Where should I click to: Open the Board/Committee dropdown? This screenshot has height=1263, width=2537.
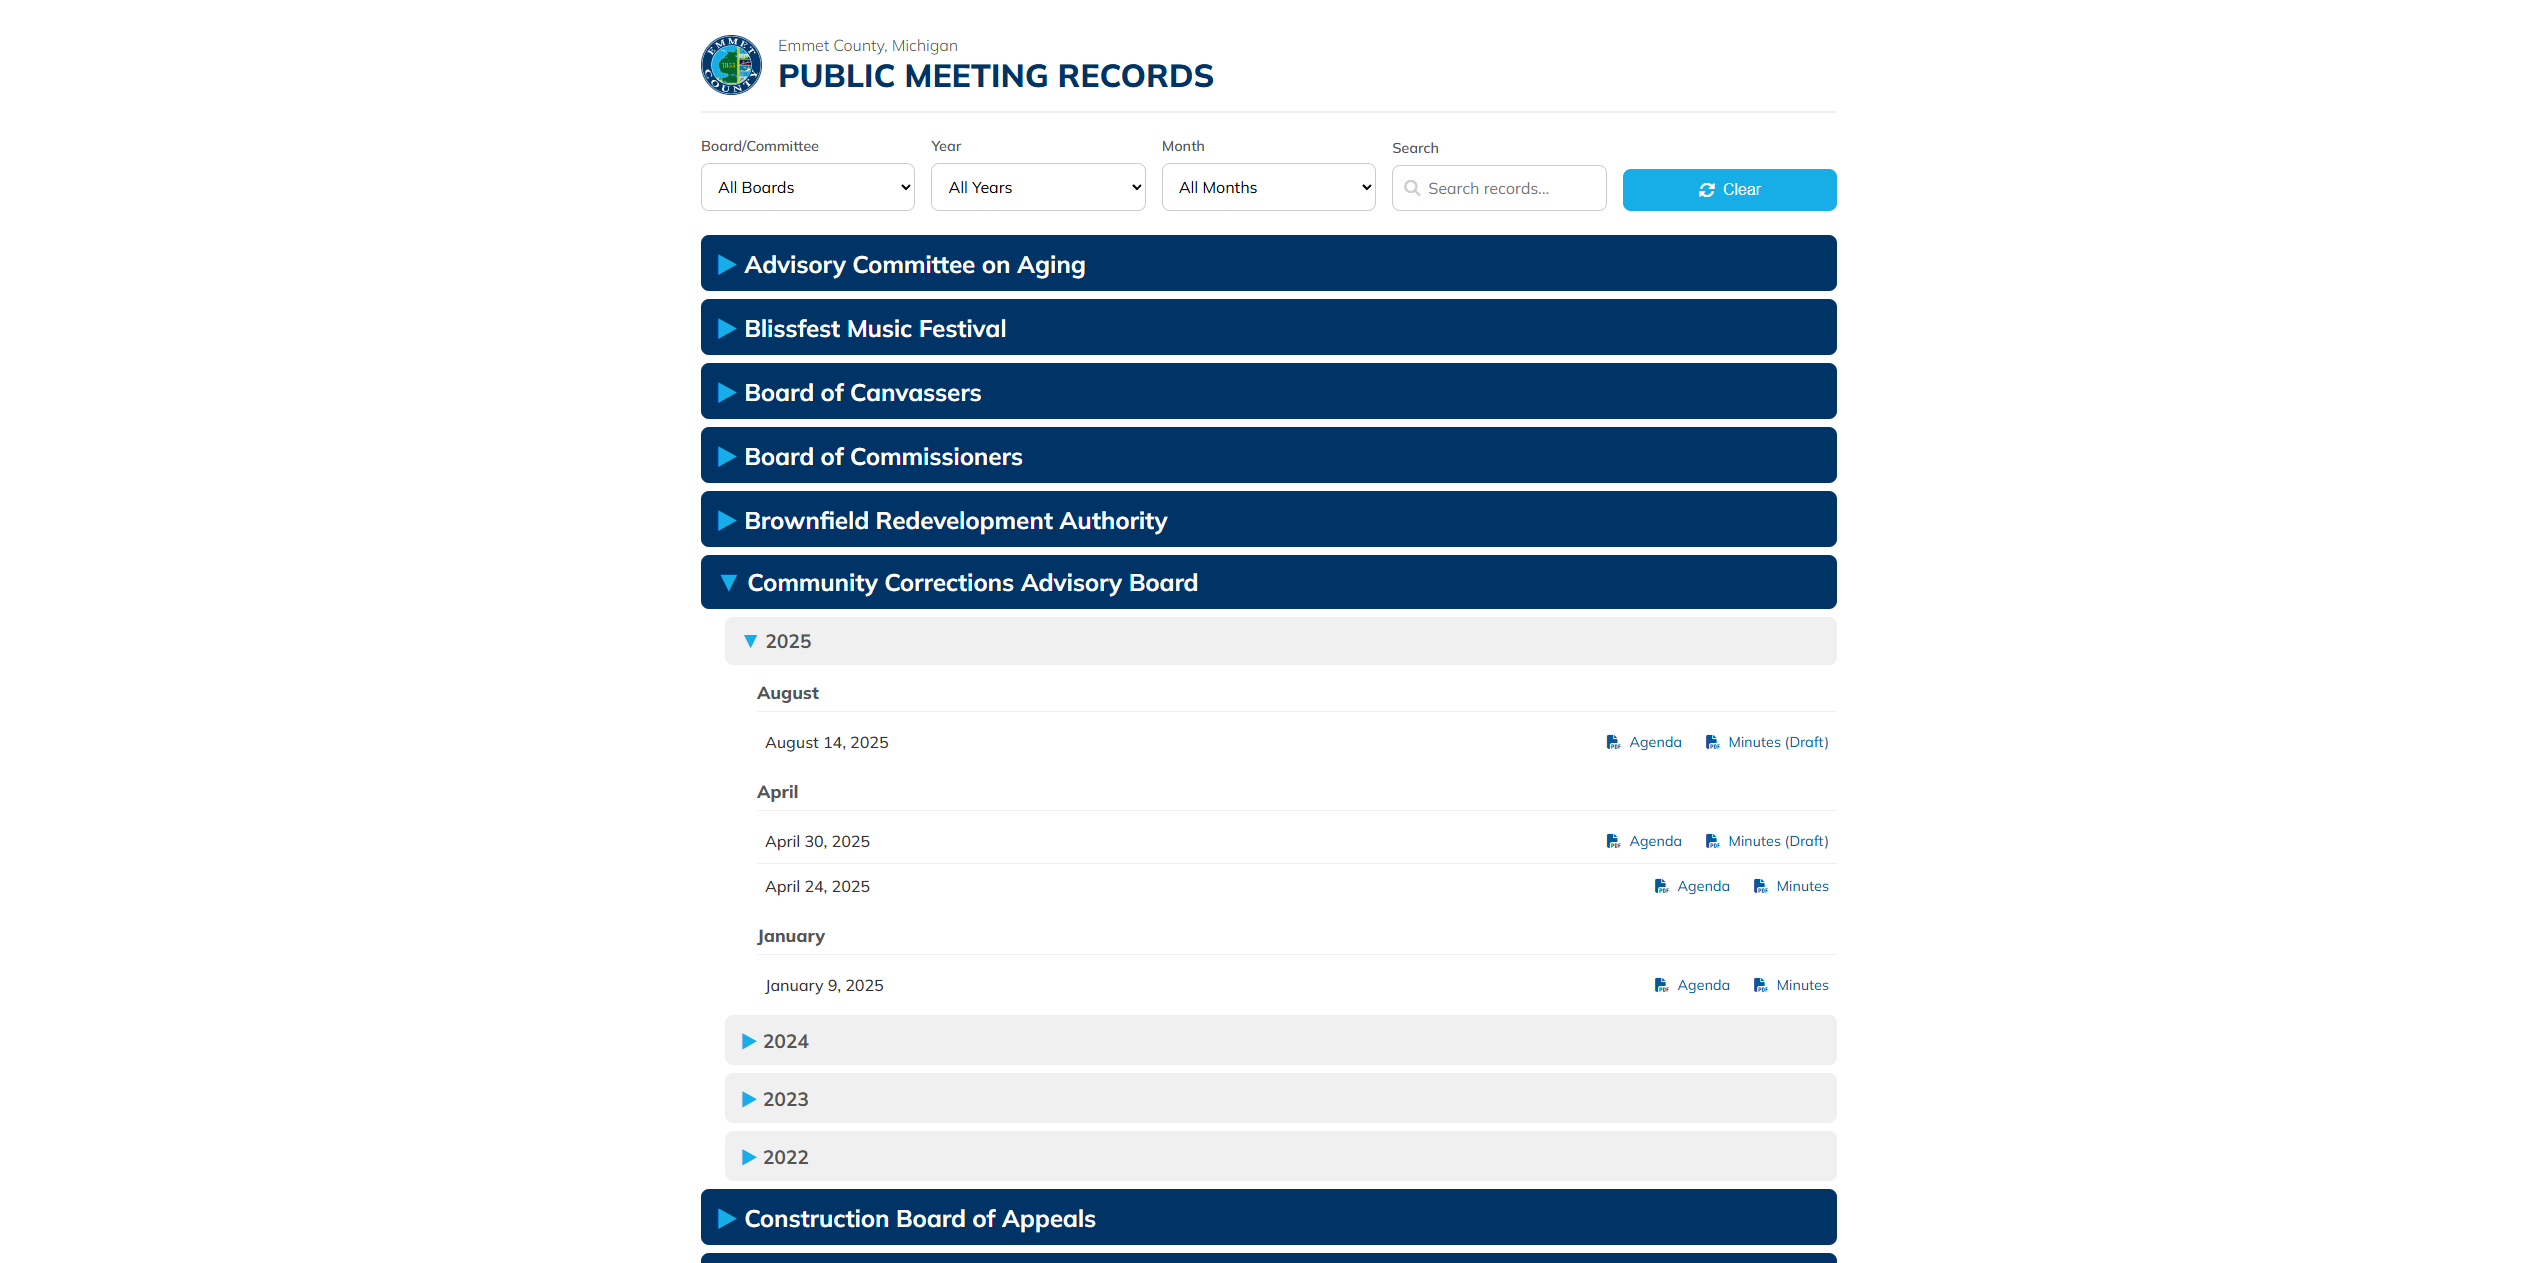point(807,187)
